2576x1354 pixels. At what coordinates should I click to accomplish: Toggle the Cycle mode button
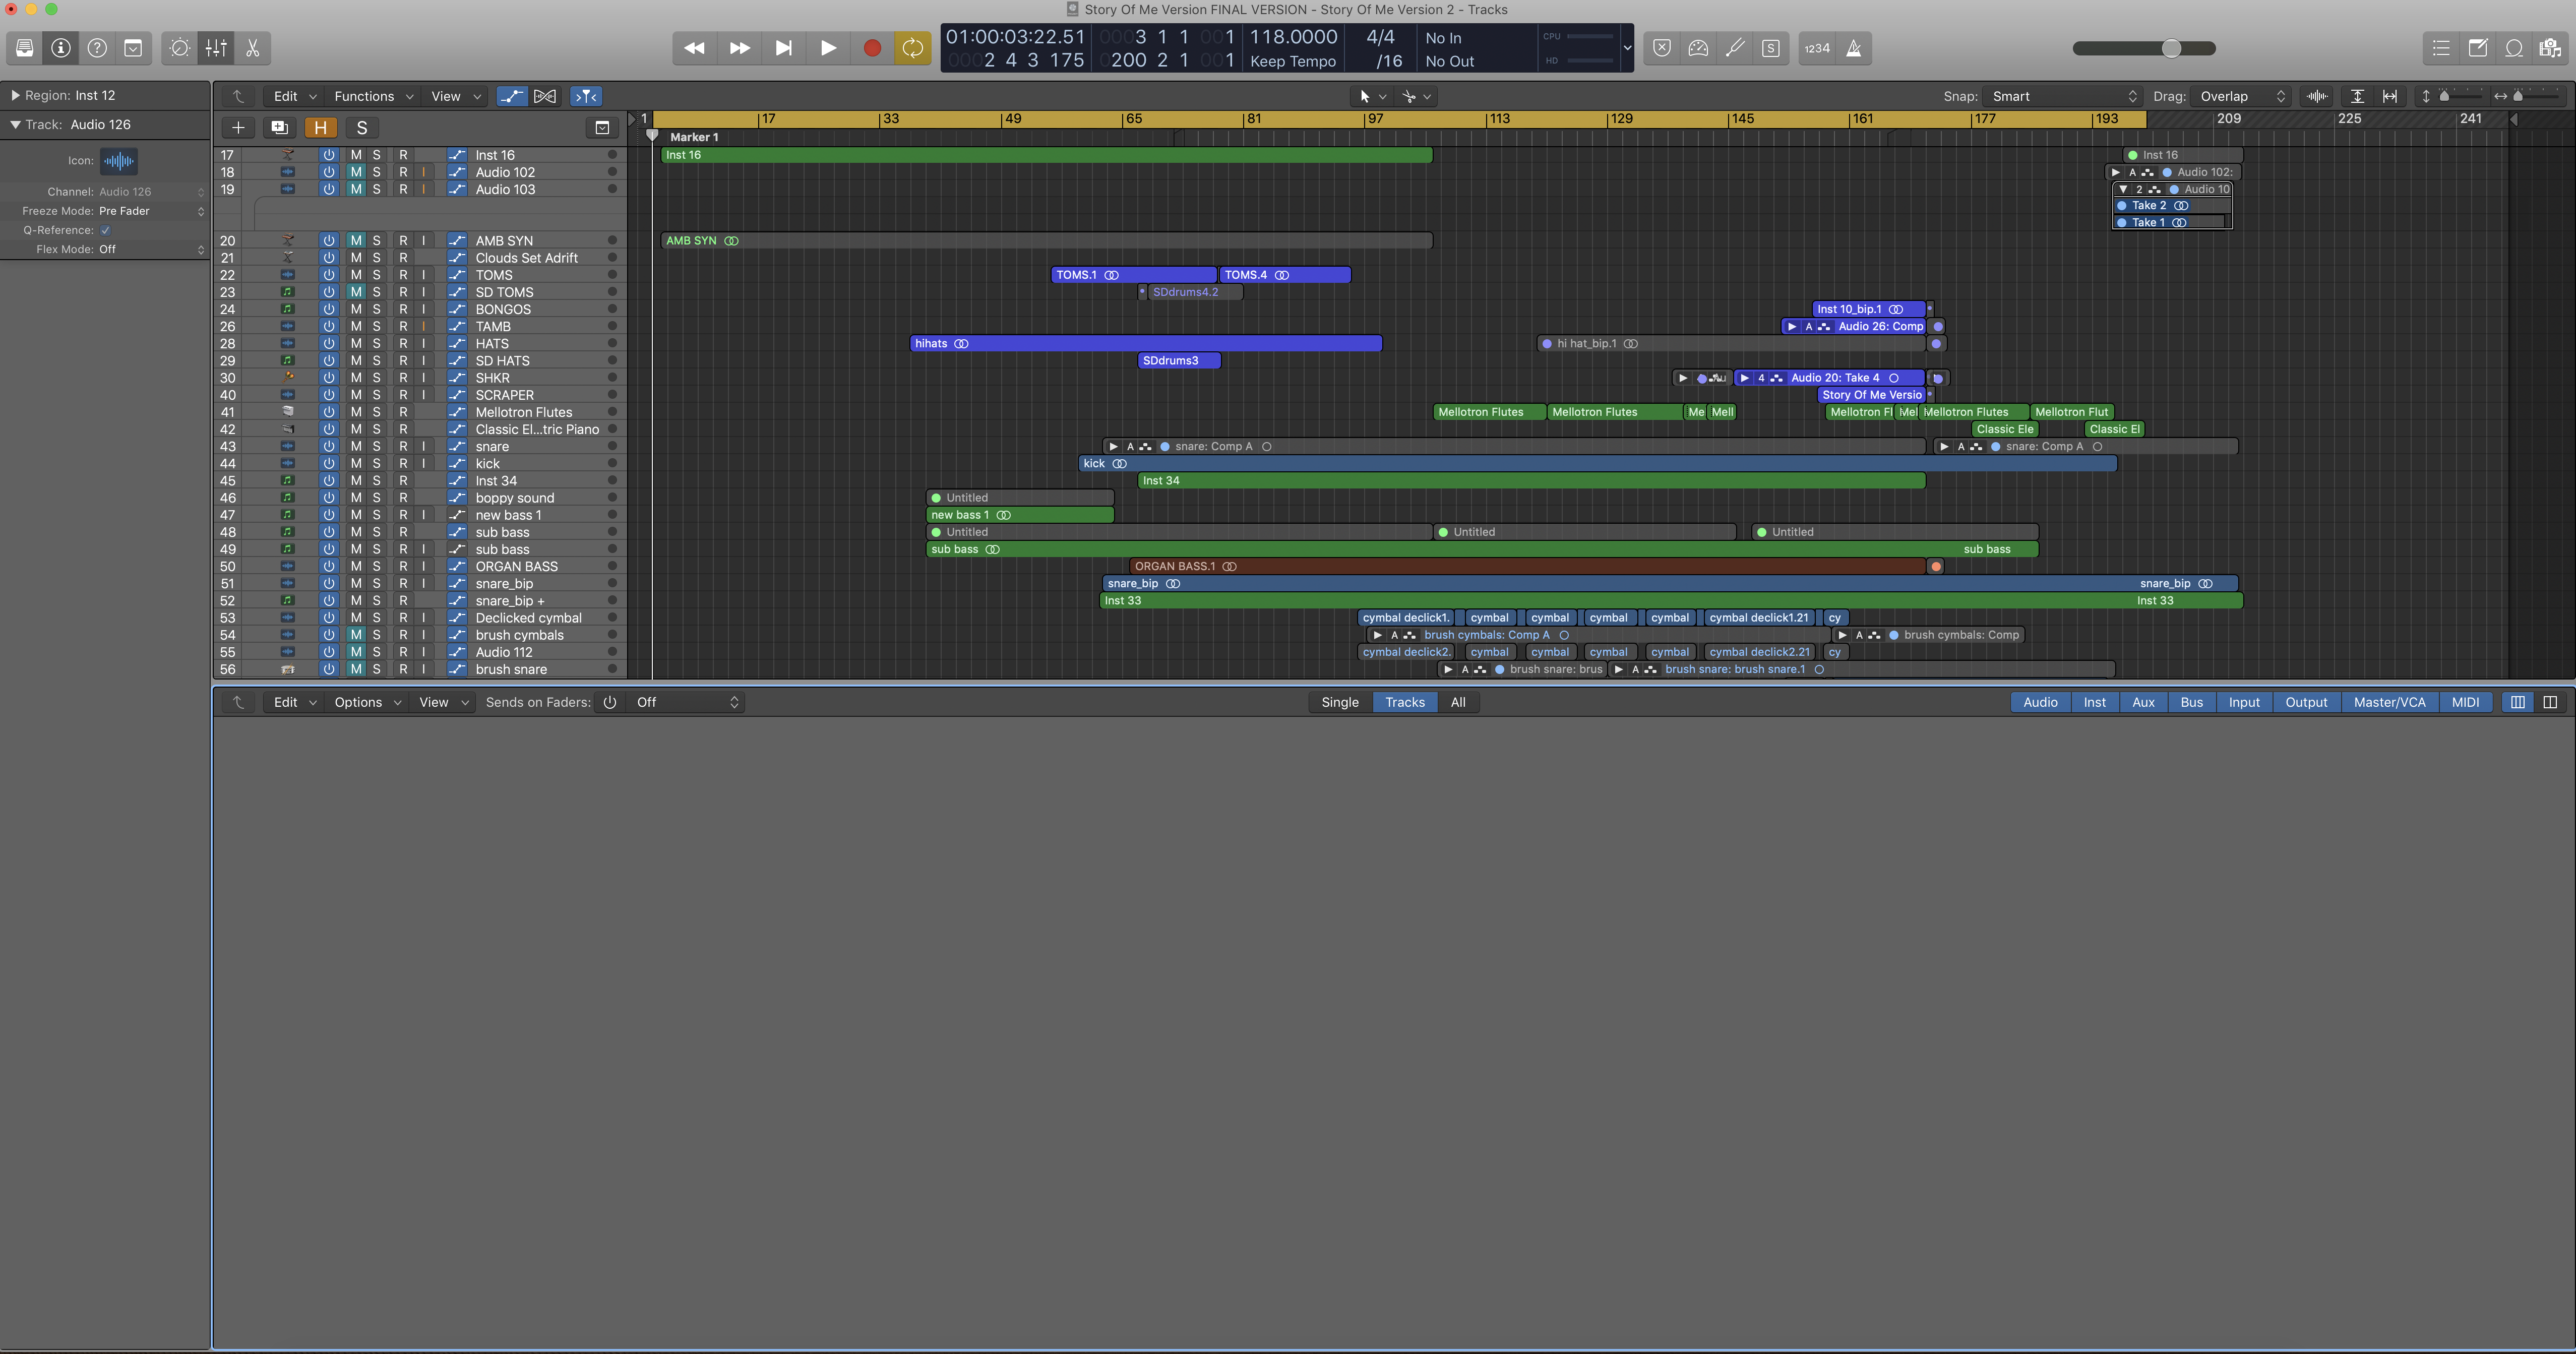click(x=912, y=48)
